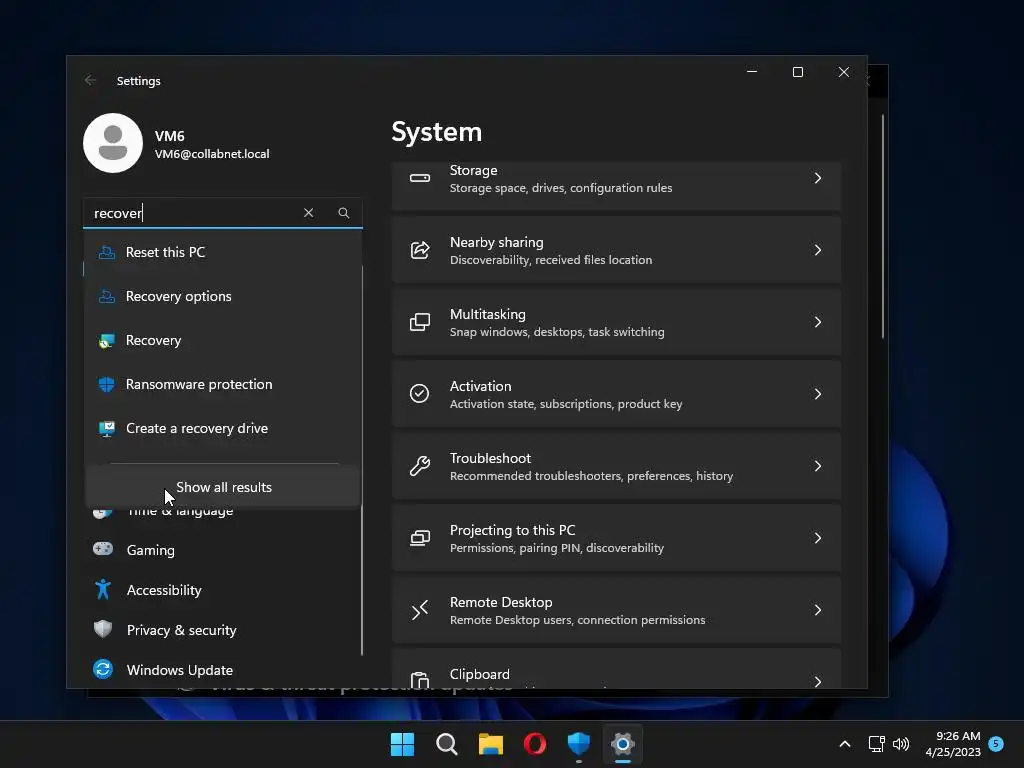Click the Reset this PC result icon

click(106, 252)
